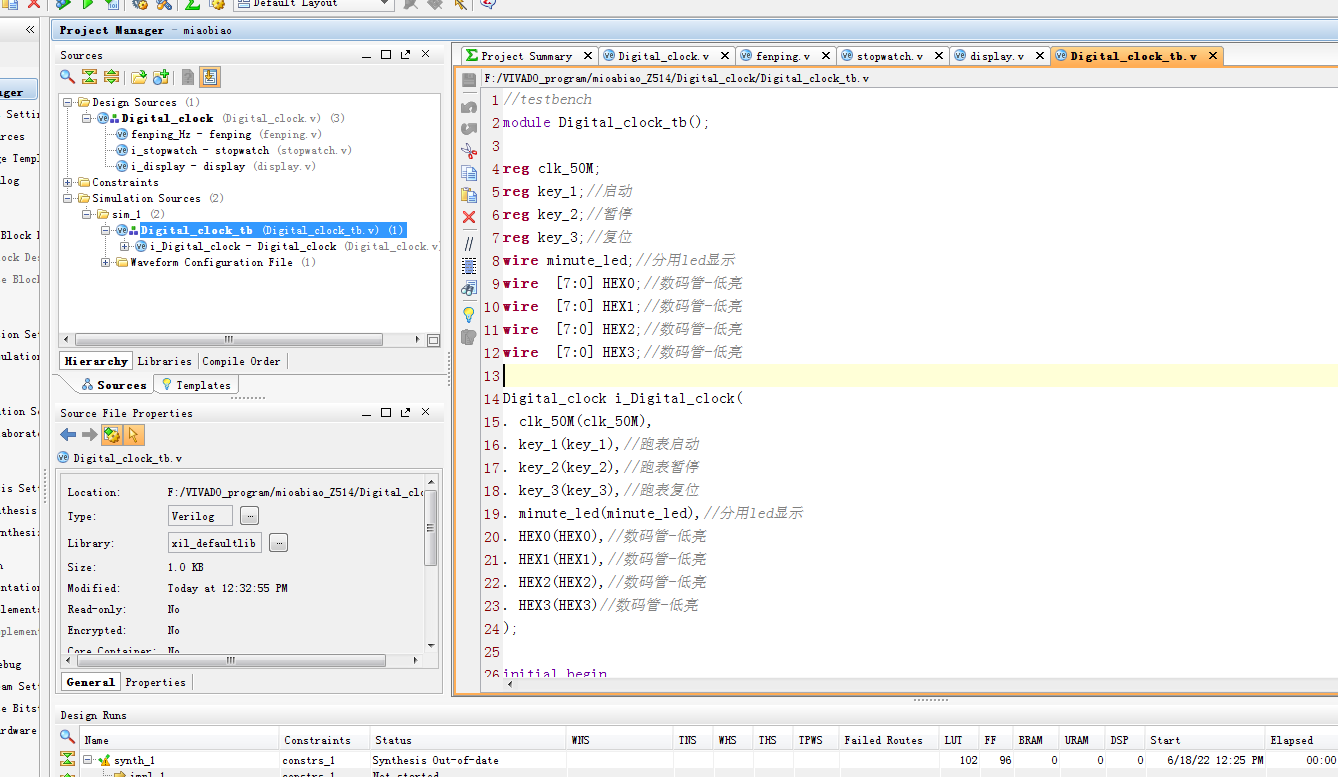Click the red X delete icon in editor

468,217
